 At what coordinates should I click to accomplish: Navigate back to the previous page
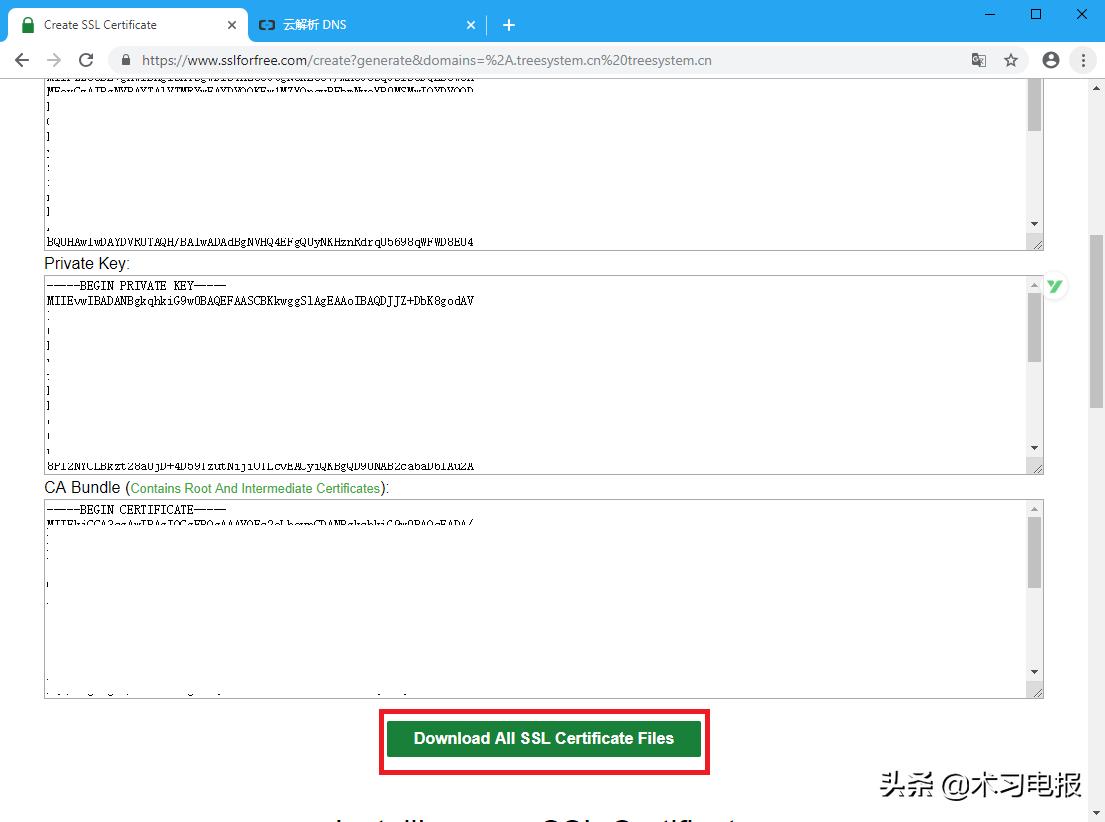pyautogui.click(x=22, y=60)
